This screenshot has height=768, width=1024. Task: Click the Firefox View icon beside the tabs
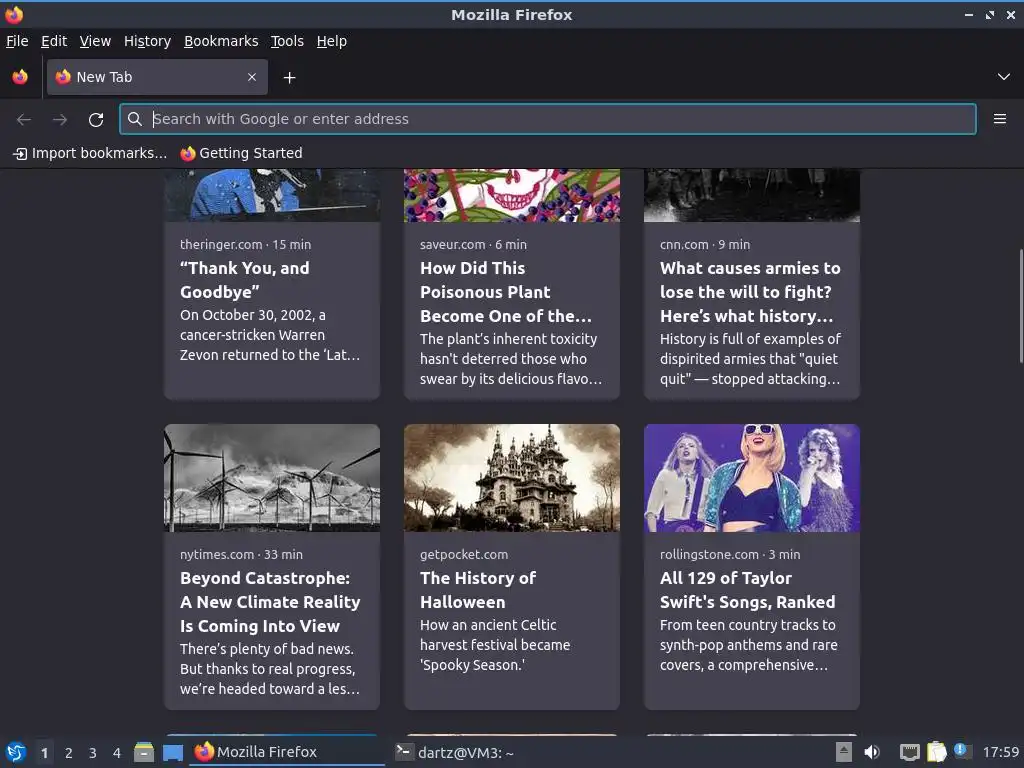click(x=20, y=77)
